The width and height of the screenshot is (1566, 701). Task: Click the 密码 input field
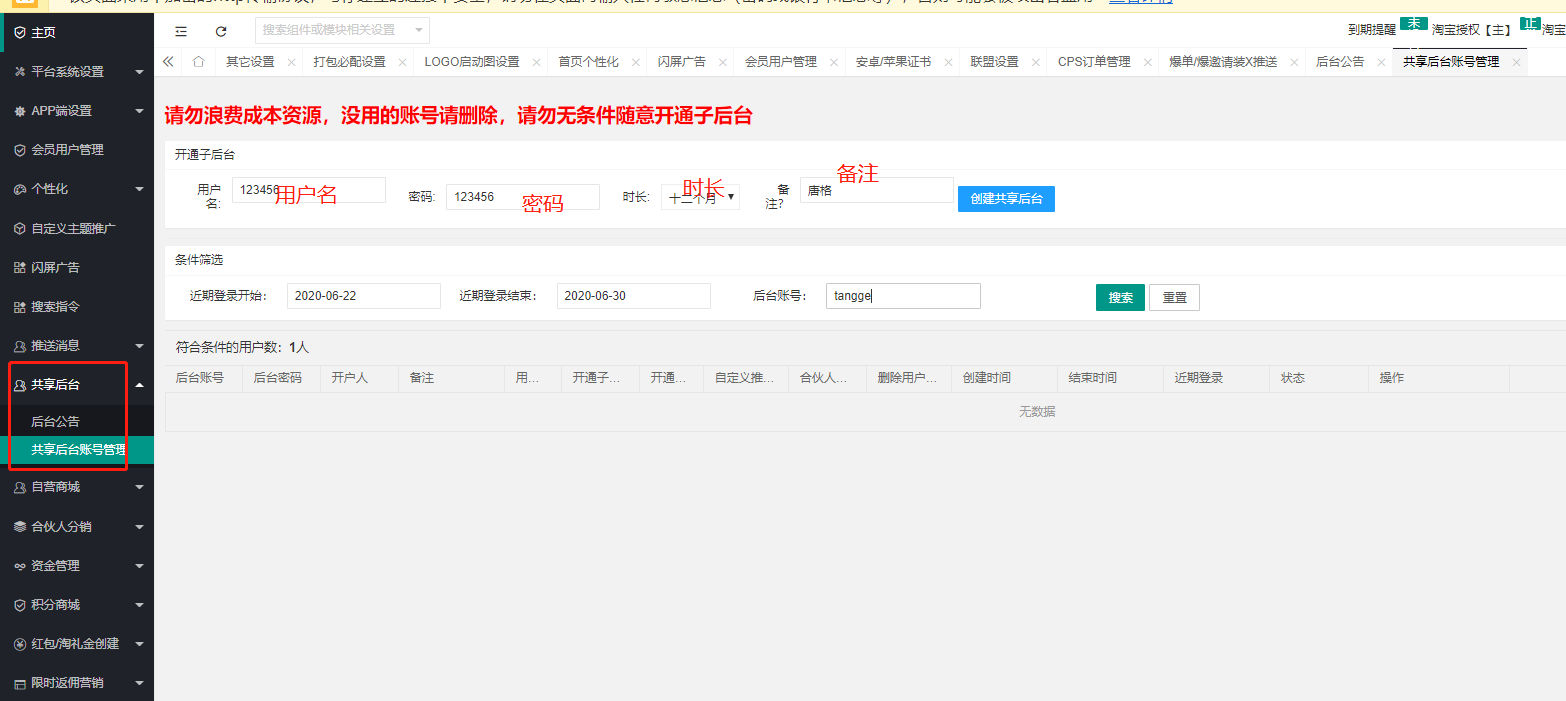click(523, 197)
